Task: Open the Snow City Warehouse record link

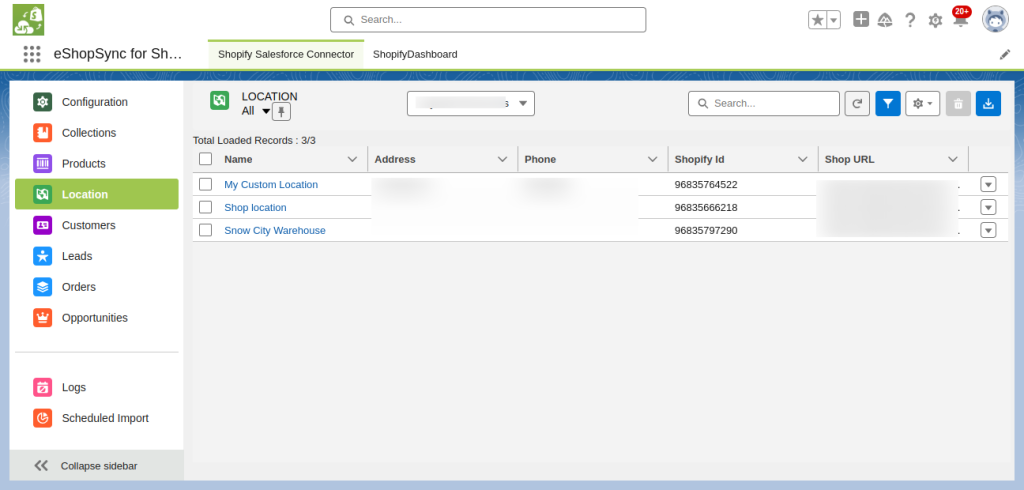Action: 275,230
